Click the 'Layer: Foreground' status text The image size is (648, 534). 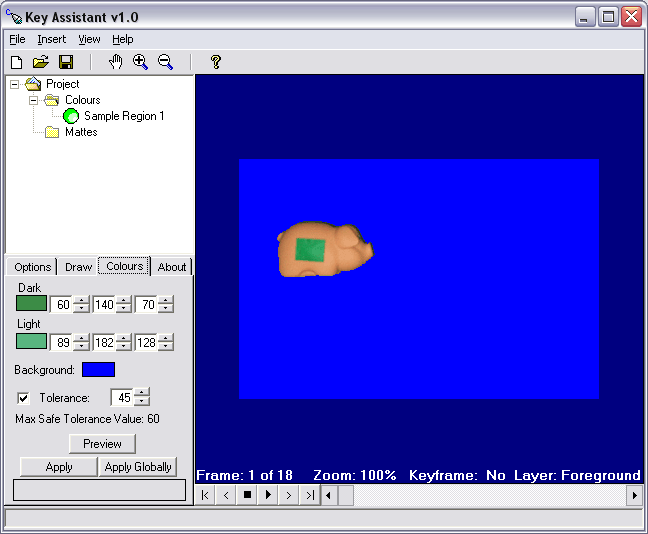[577, 475]
